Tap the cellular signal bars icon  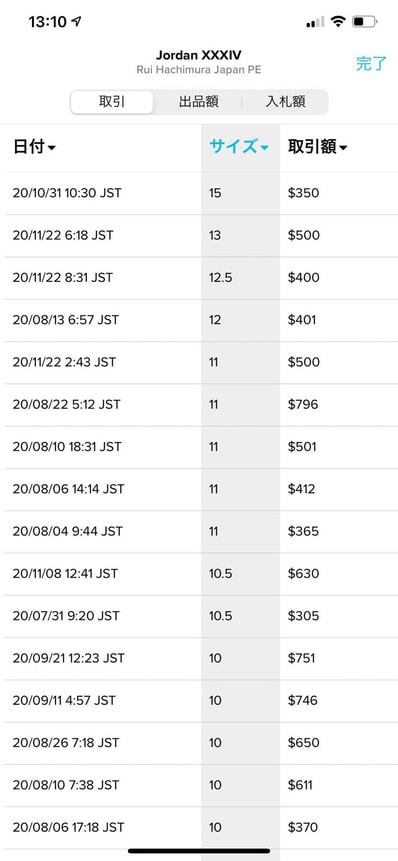pos(315,23)
